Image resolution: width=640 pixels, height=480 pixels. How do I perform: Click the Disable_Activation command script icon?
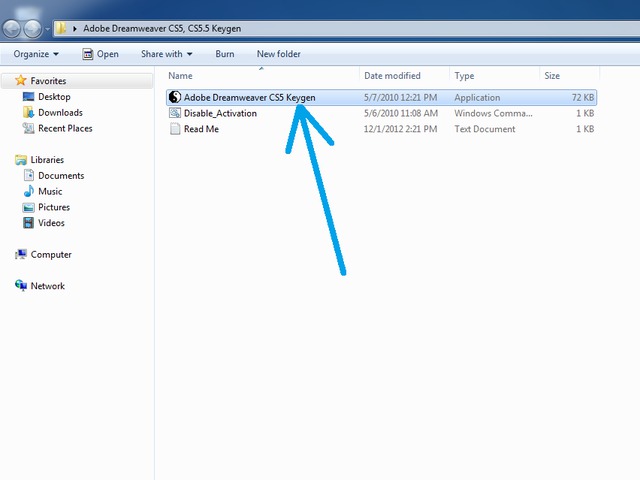click(175, 113)
